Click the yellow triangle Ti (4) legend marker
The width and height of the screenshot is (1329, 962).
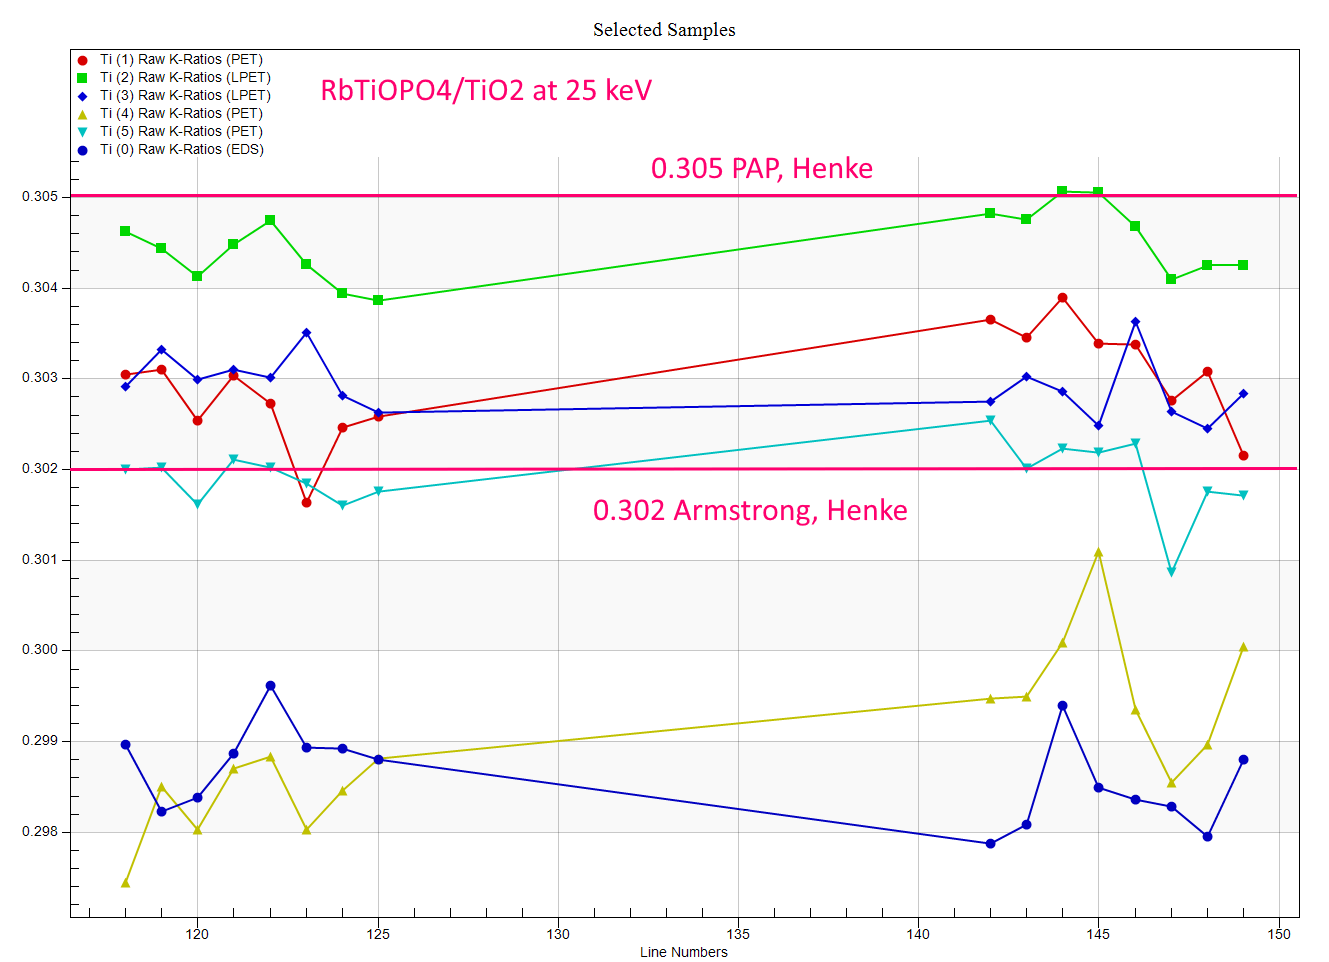coord(83,114)
